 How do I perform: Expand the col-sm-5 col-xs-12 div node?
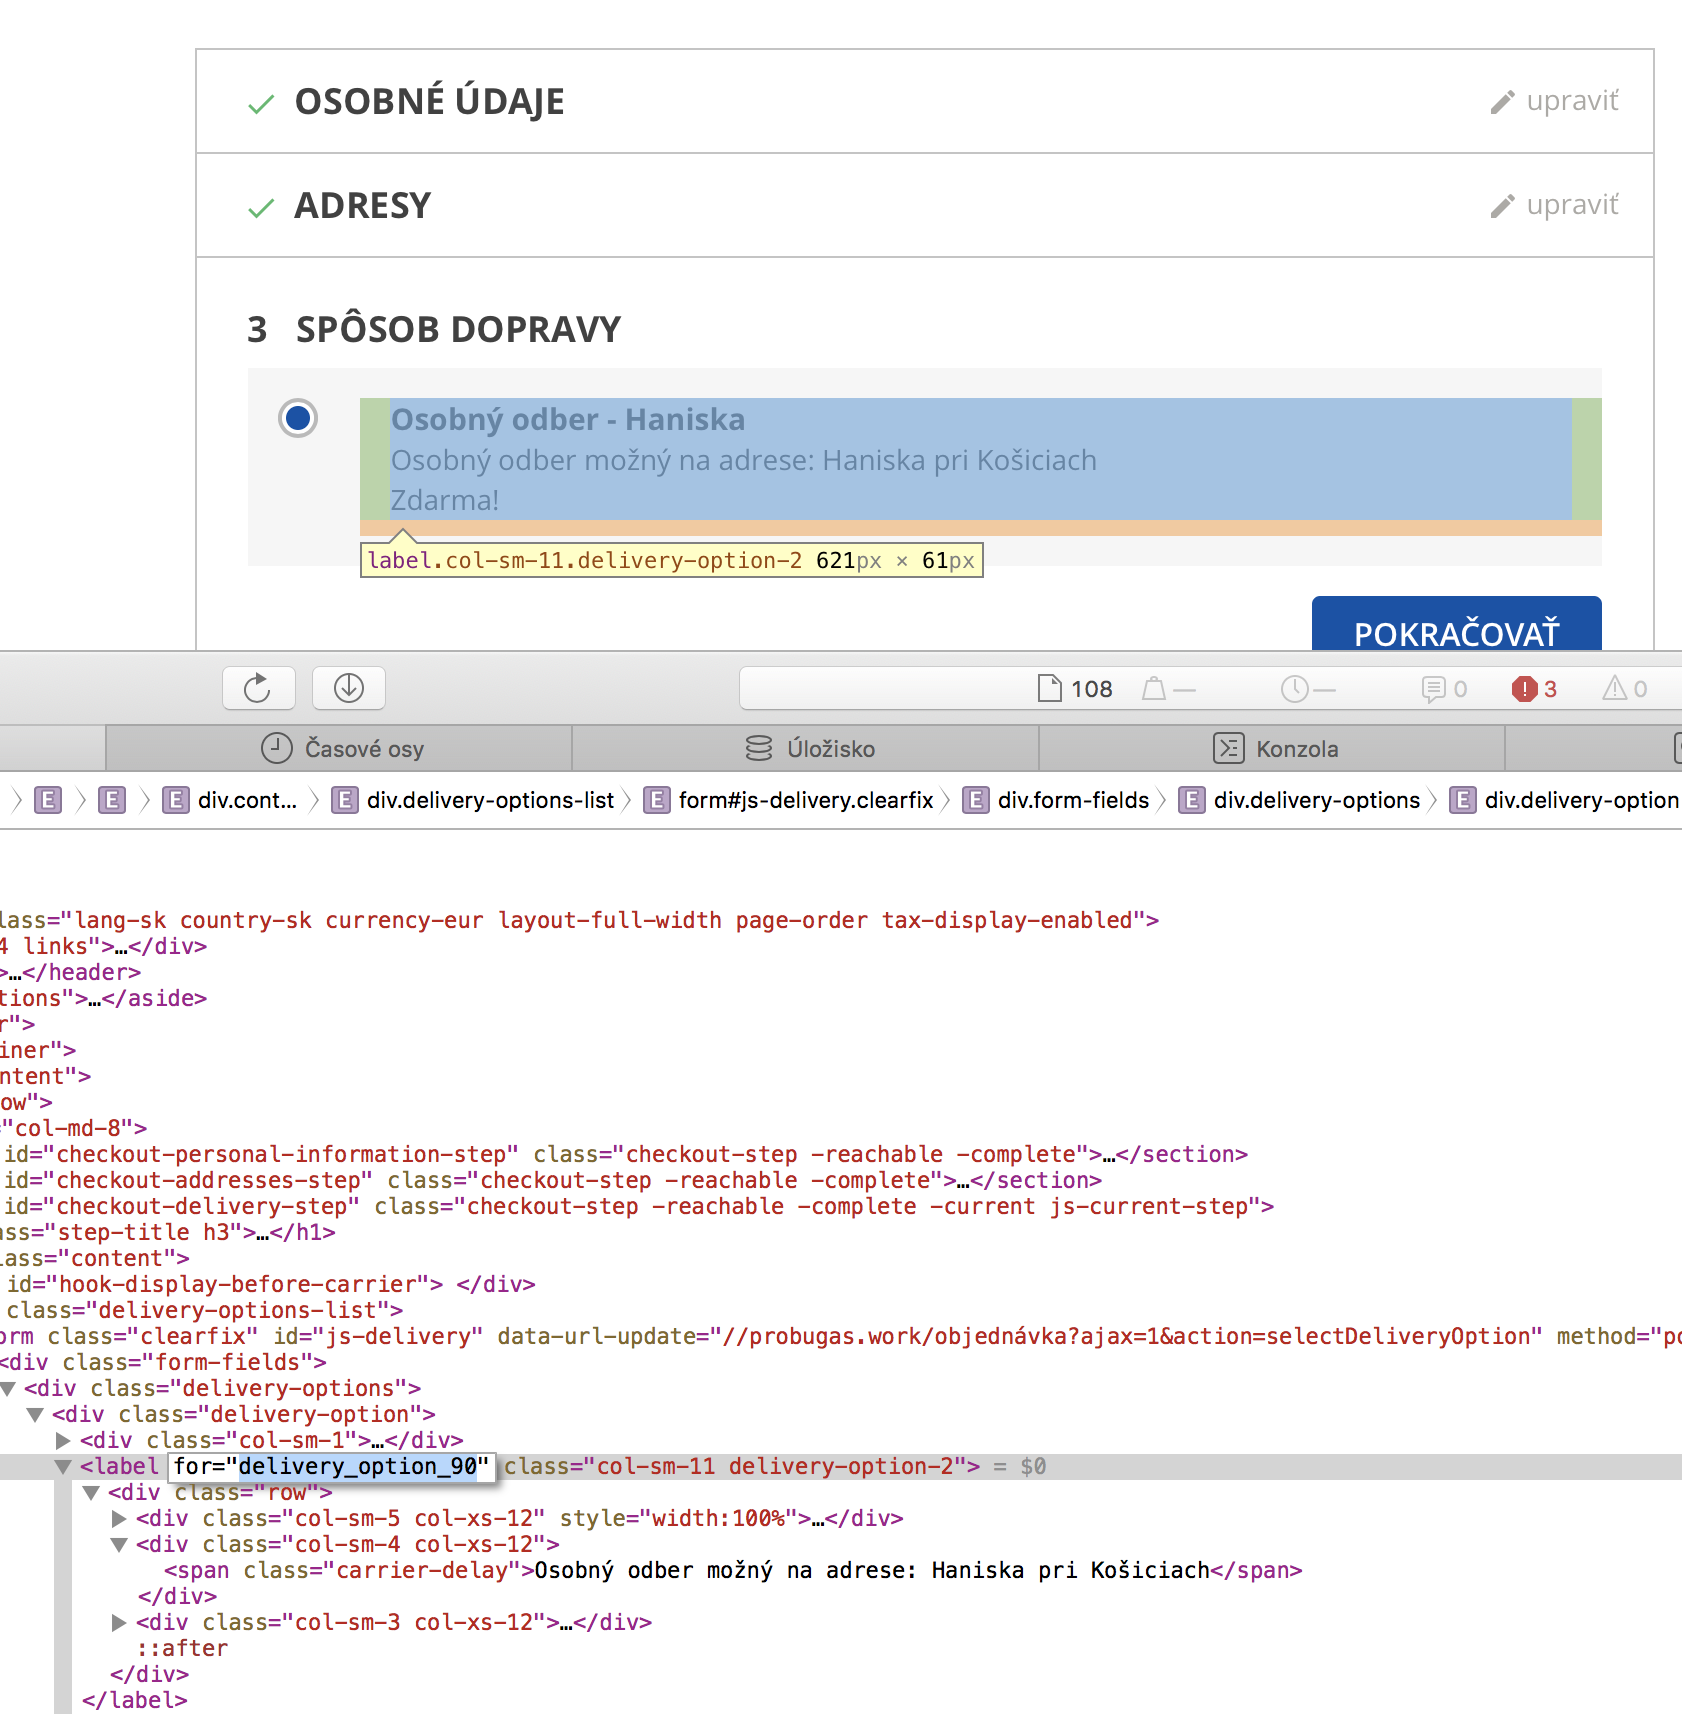click(x=119, y=1518)
